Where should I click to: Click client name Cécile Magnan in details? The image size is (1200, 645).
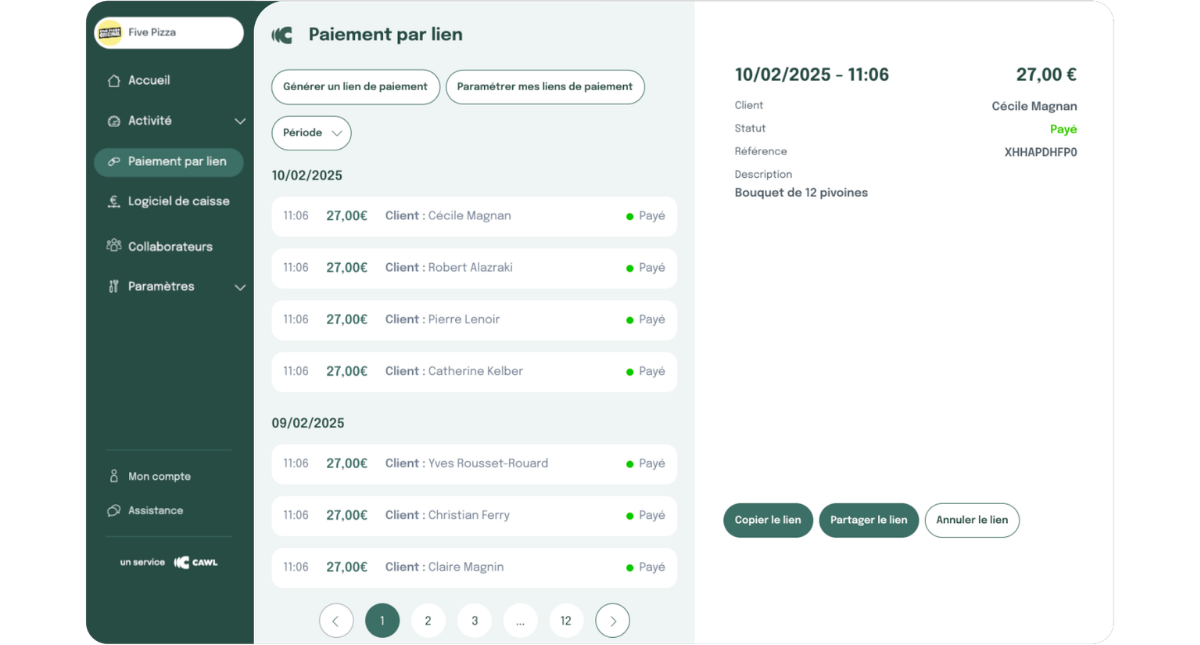[1035, 106]
